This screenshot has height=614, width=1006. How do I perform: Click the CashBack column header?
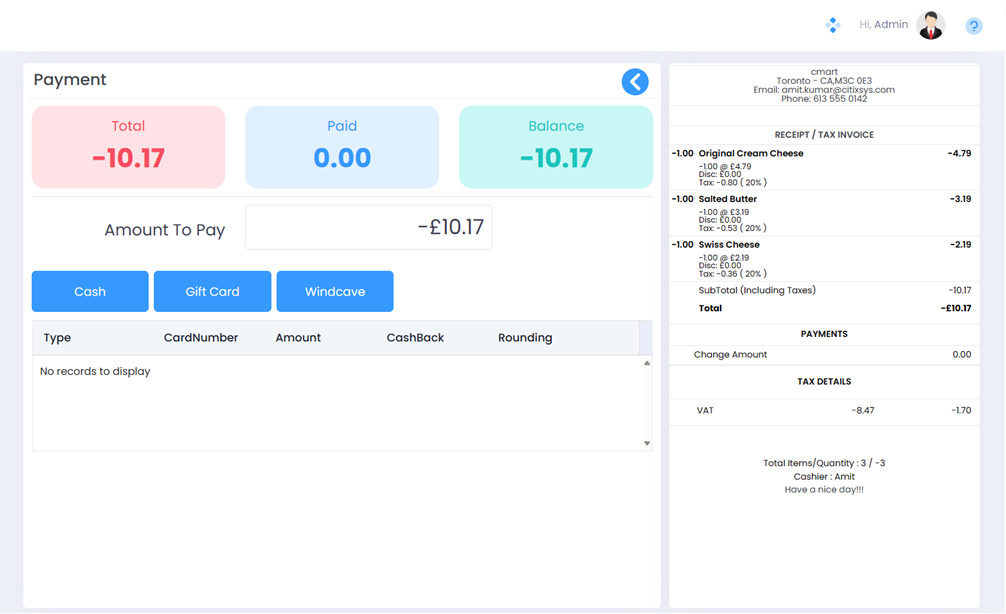point(415,338)
